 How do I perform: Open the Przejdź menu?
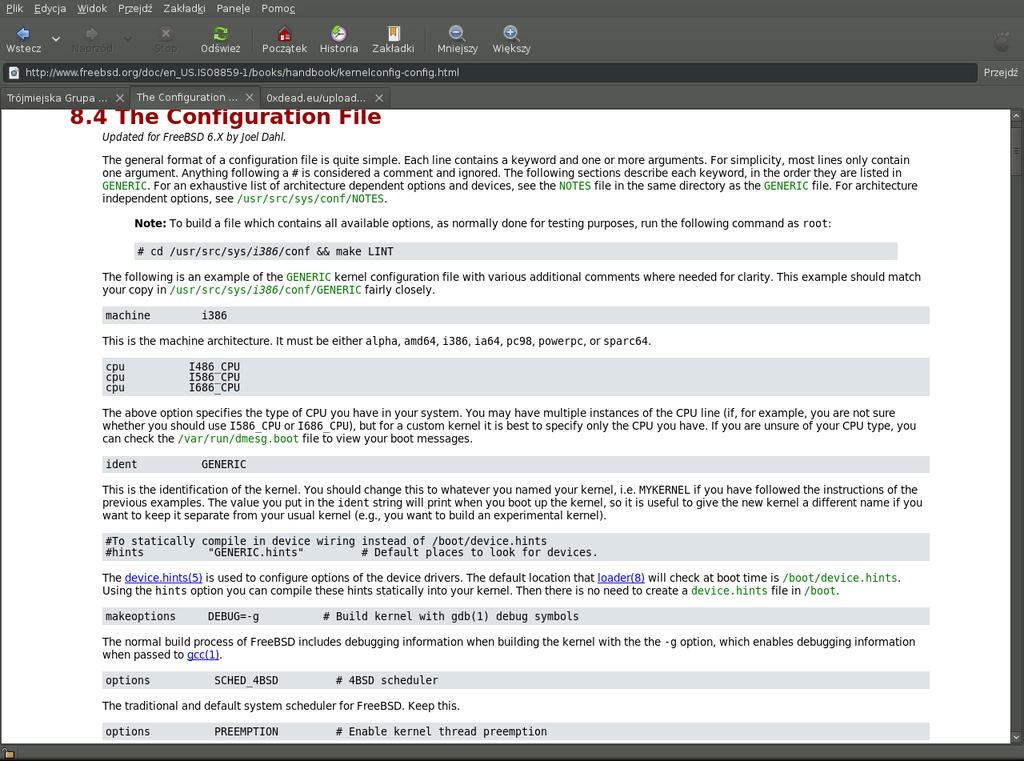[135, 8]
